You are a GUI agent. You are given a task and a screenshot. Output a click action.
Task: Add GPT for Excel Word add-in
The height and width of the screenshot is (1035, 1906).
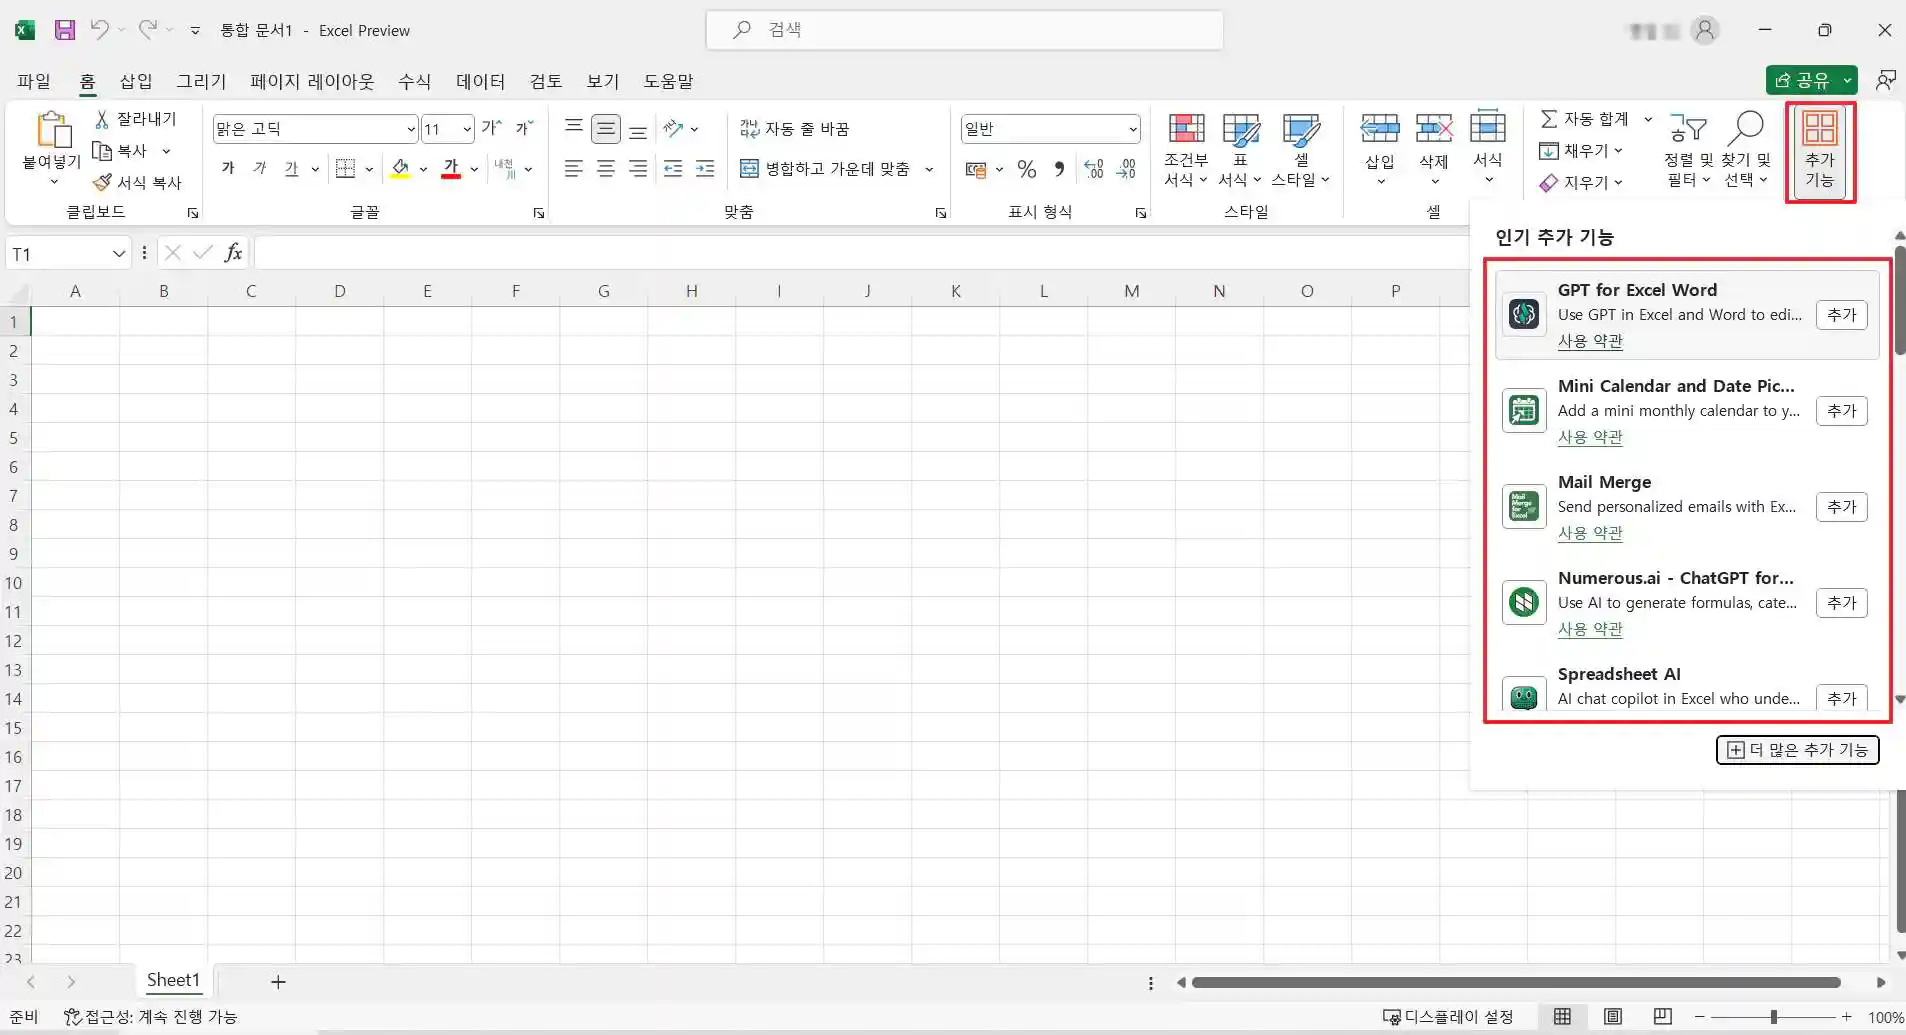[1841, 315]
